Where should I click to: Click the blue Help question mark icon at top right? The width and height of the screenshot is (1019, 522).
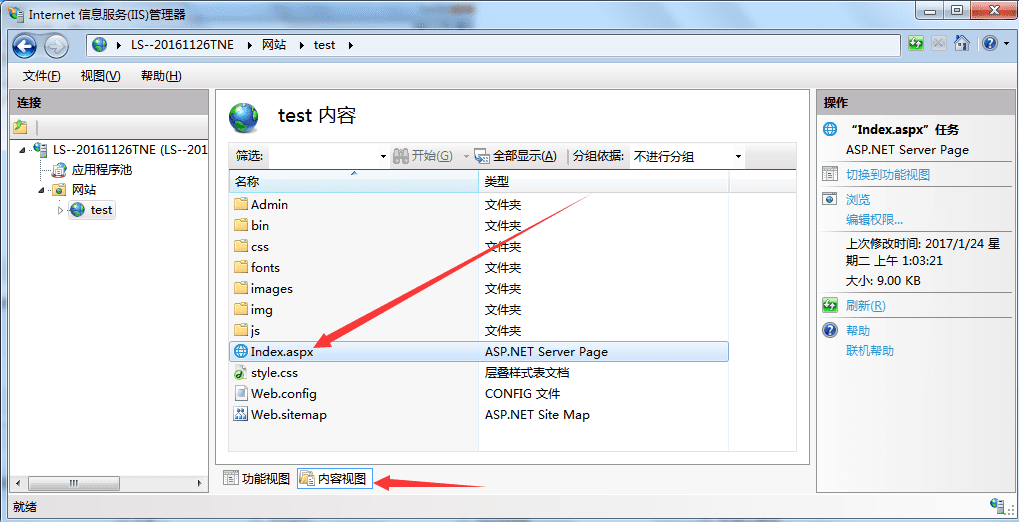click(990, 44)
